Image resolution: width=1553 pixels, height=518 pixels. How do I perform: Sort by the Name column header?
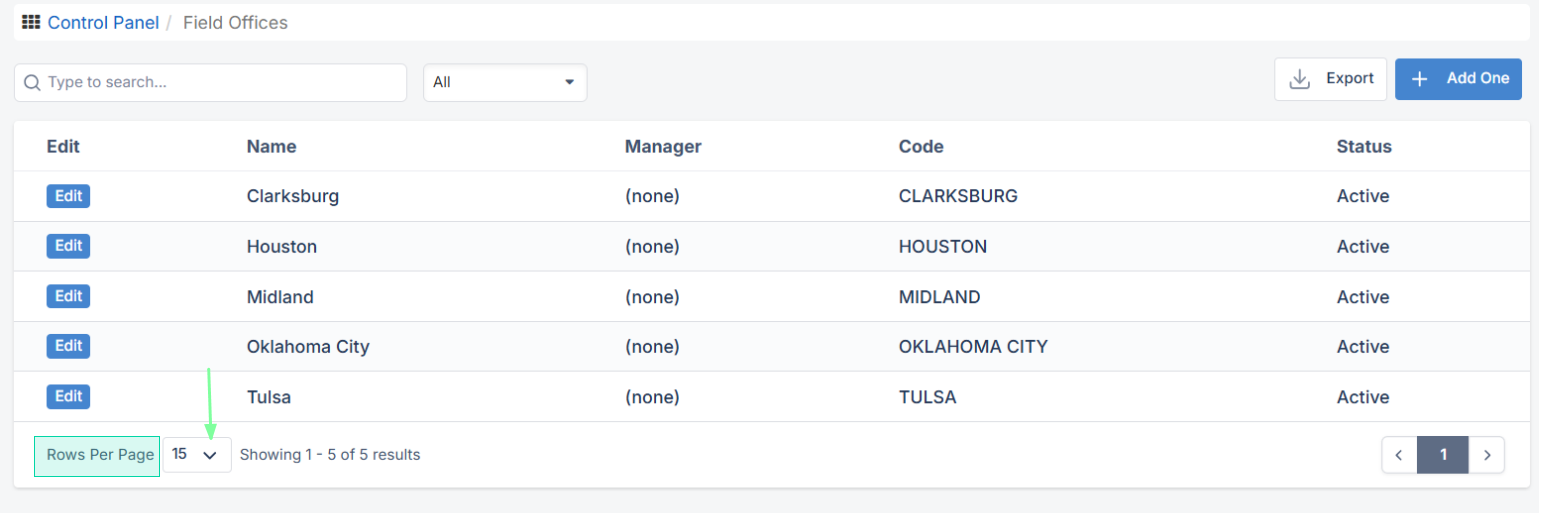271,146
